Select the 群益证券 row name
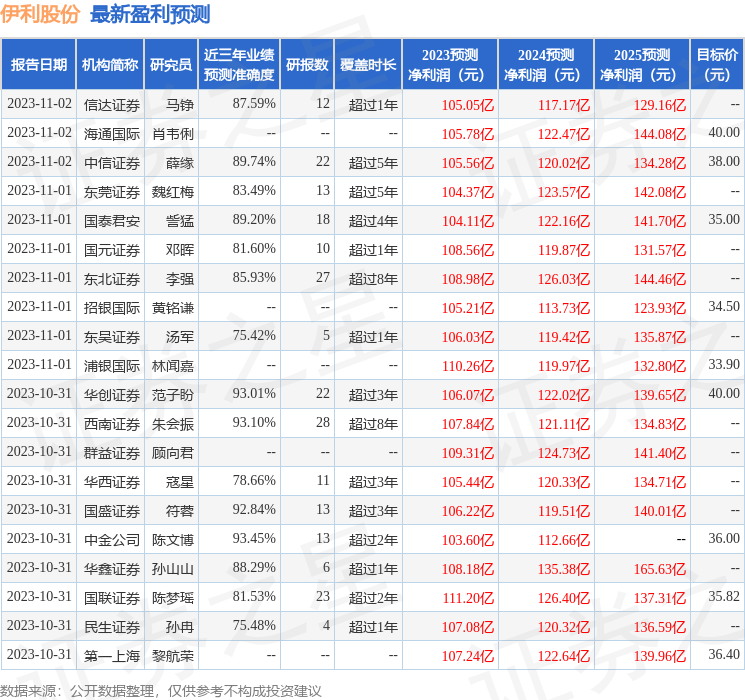Screen dimensions: 745x700 (x=112, y=452)
